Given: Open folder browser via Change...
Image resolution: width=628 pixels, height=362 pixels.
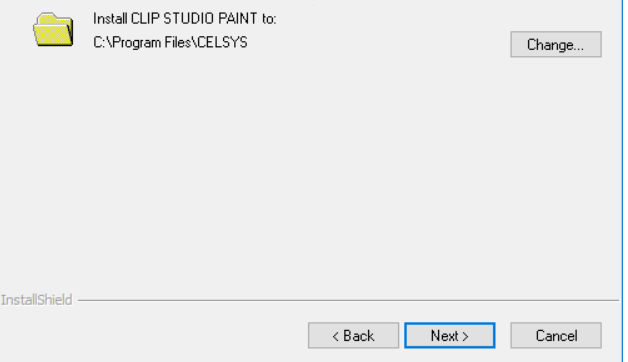Looking at the screenshot, I should click(x=556, y=44).
